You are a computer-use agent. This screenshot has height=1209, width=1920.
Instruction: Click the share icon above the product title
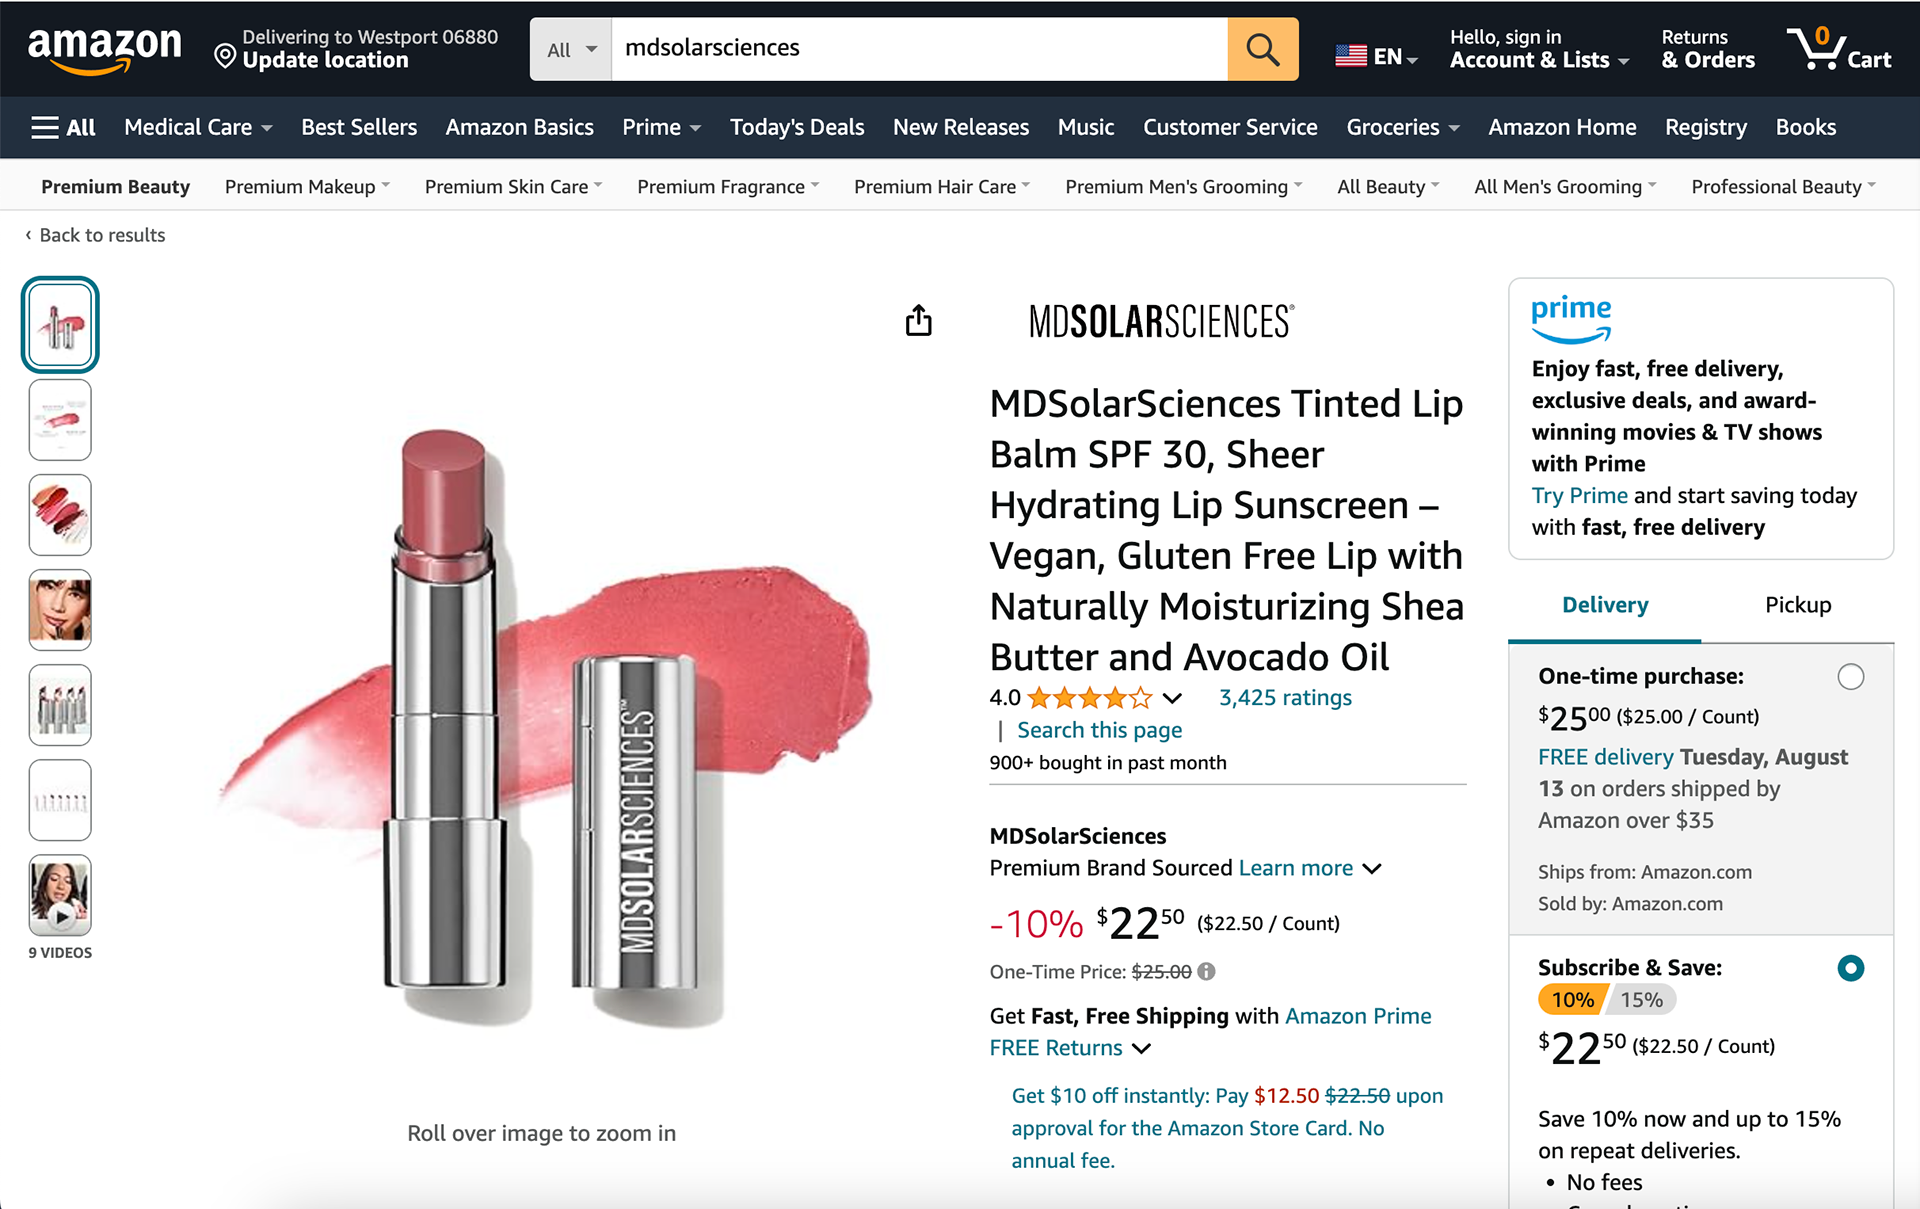(x=918, y=321)
